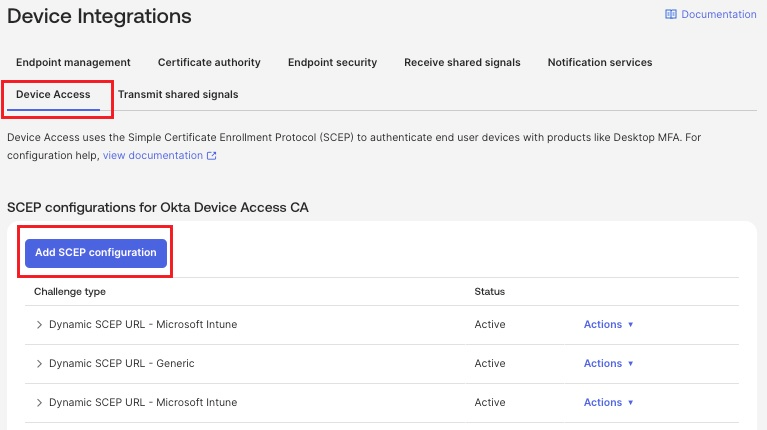Open Actions dropdown for last Microsoft Intune row
Image resolution: width=767 pixels, height=430 pixels.
[x=609, y=402]
